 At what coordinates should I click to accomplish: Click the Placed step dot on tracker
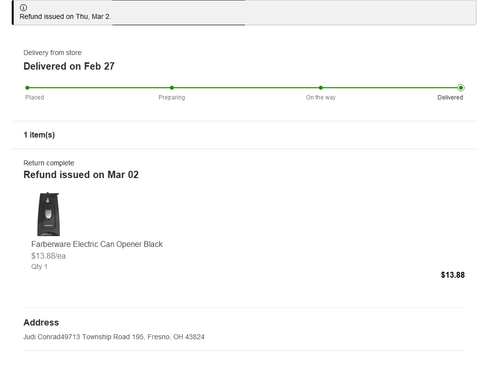(x=27, y=88)
